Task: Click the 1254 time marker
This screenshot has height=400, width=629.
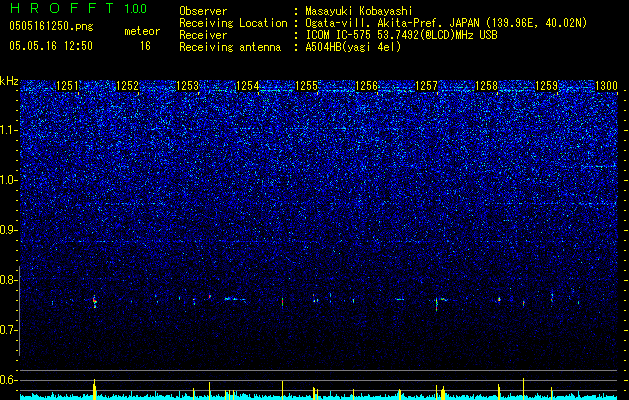Action: pyautogui.click(x=248, y=85)
